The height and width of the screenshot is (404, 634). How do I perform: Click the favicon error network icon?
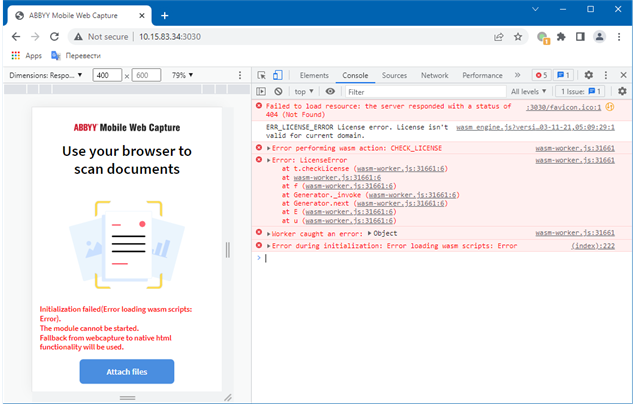[x=610, y=107]
